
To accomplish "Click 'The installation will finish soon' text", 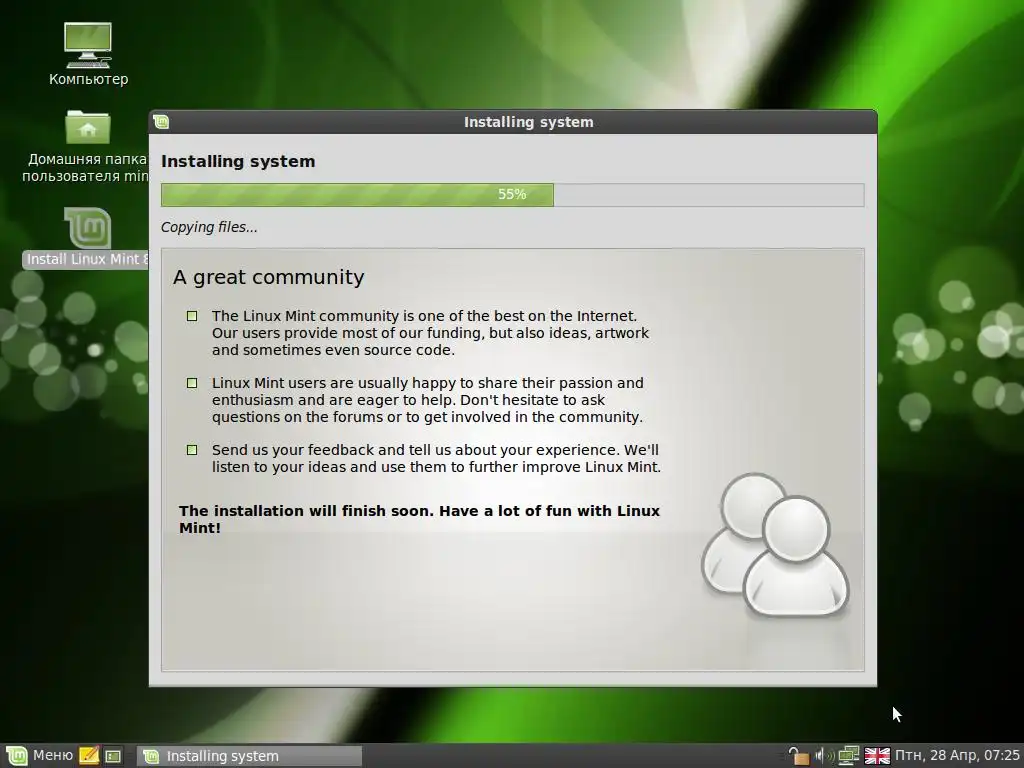I will tap(419, 519).
